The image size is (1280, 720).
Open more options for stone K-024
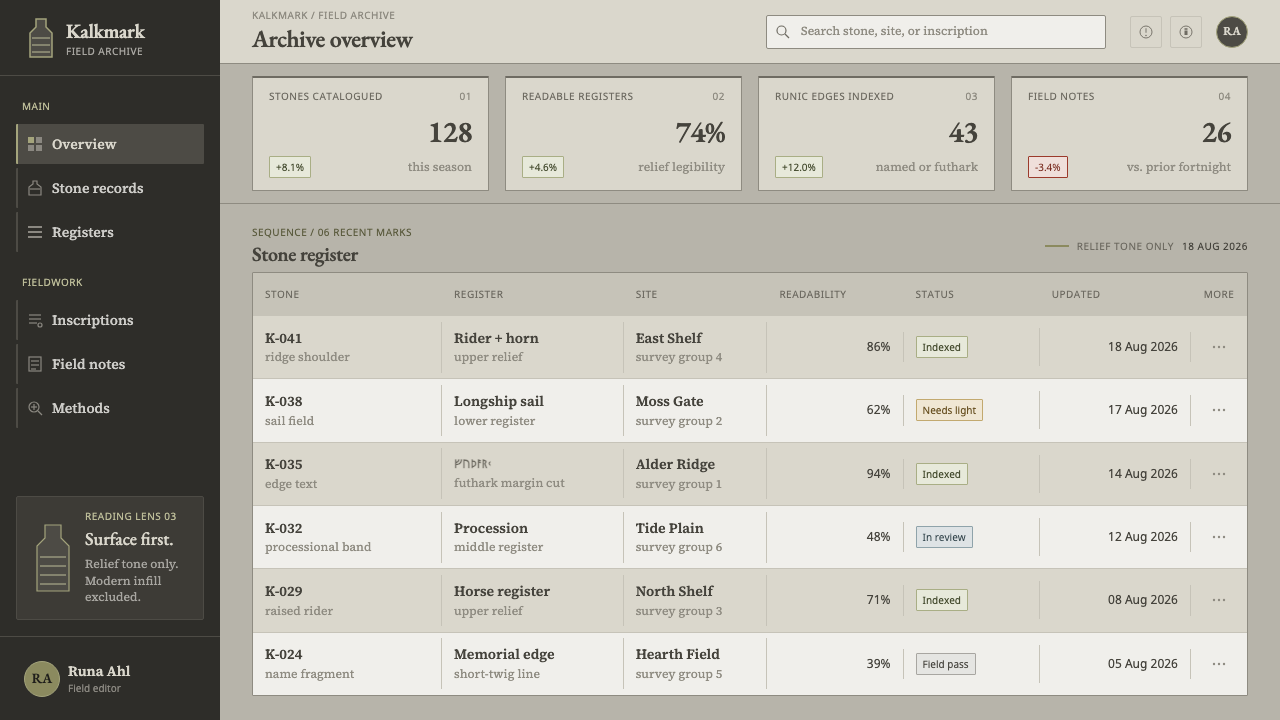pyautogui.click(x=1218, y=664)
